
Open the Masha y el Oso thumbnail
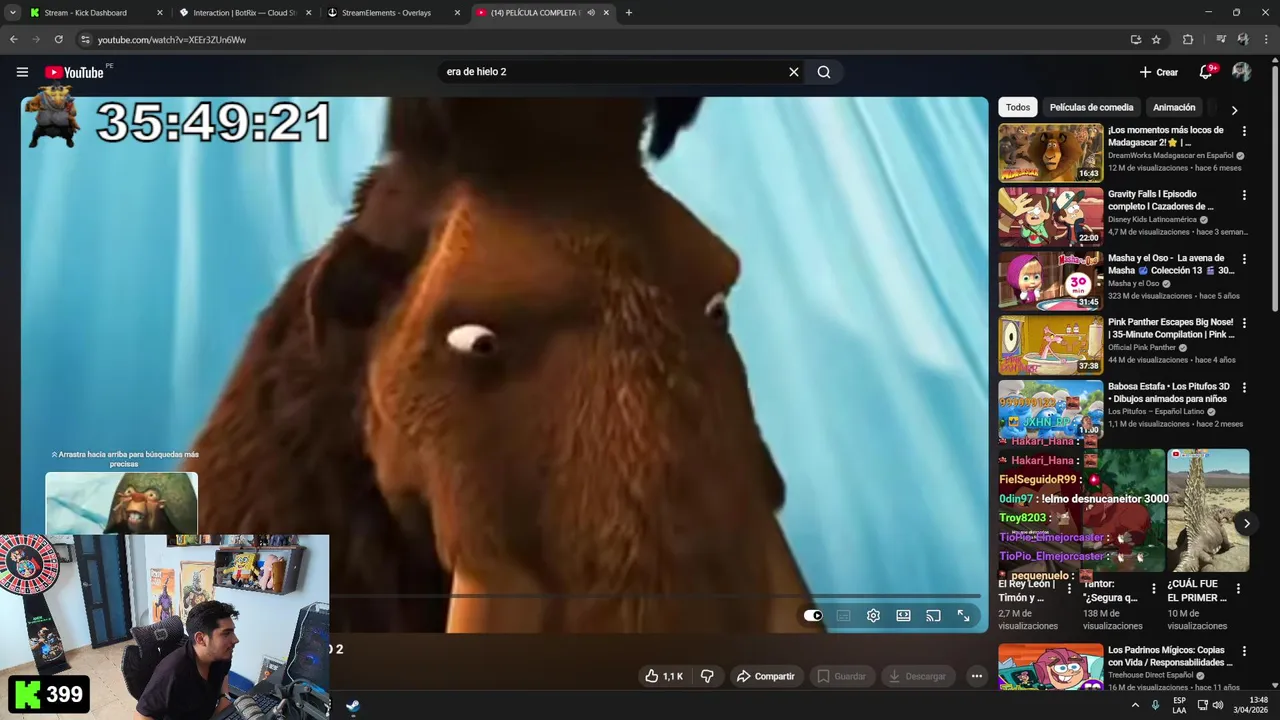[1050, 280]
